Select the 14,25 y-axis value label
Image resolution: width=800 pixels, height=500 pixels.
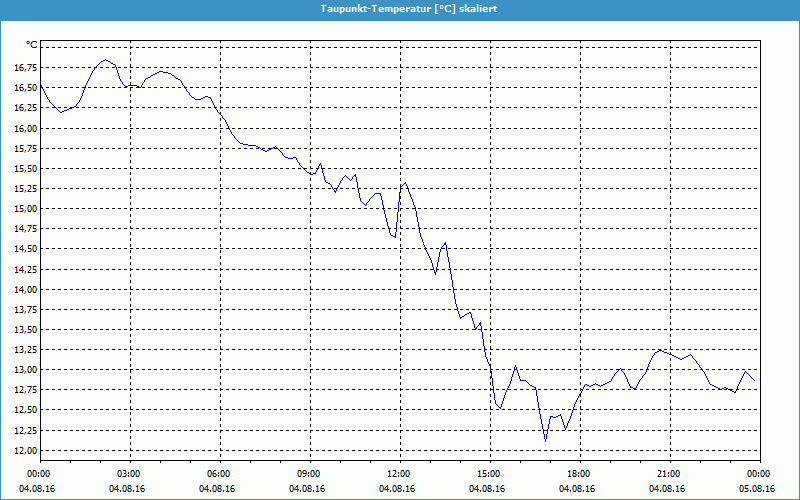[x=24, y=269]
